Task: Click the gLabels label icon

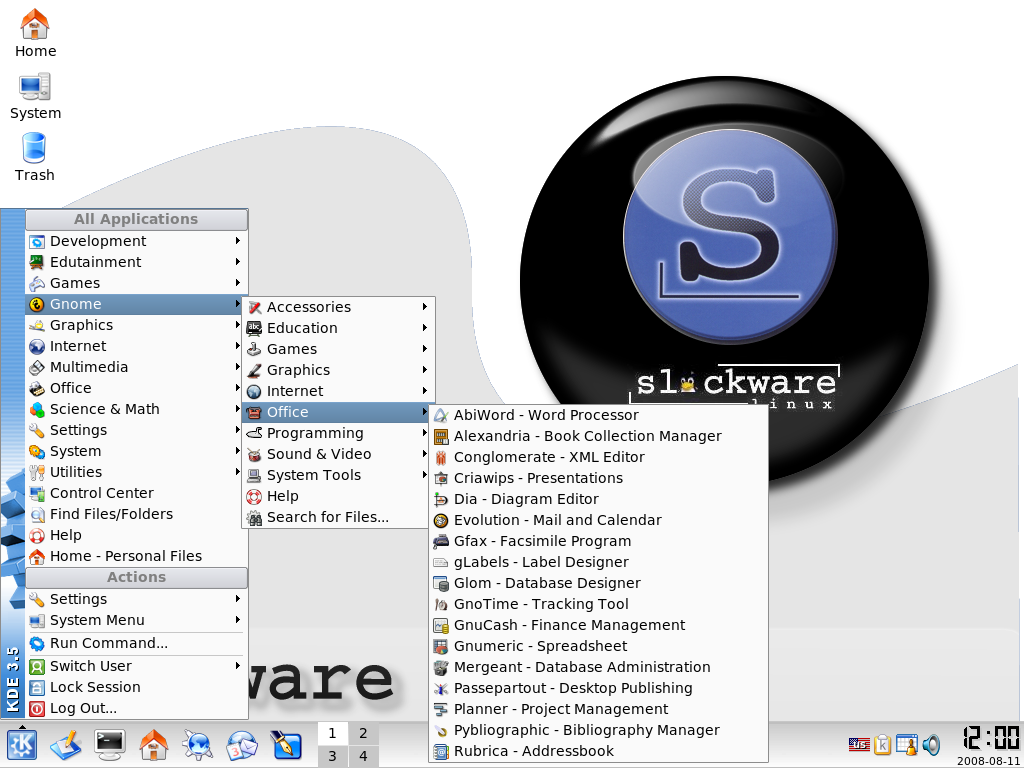Action: [x=441, y=562]
